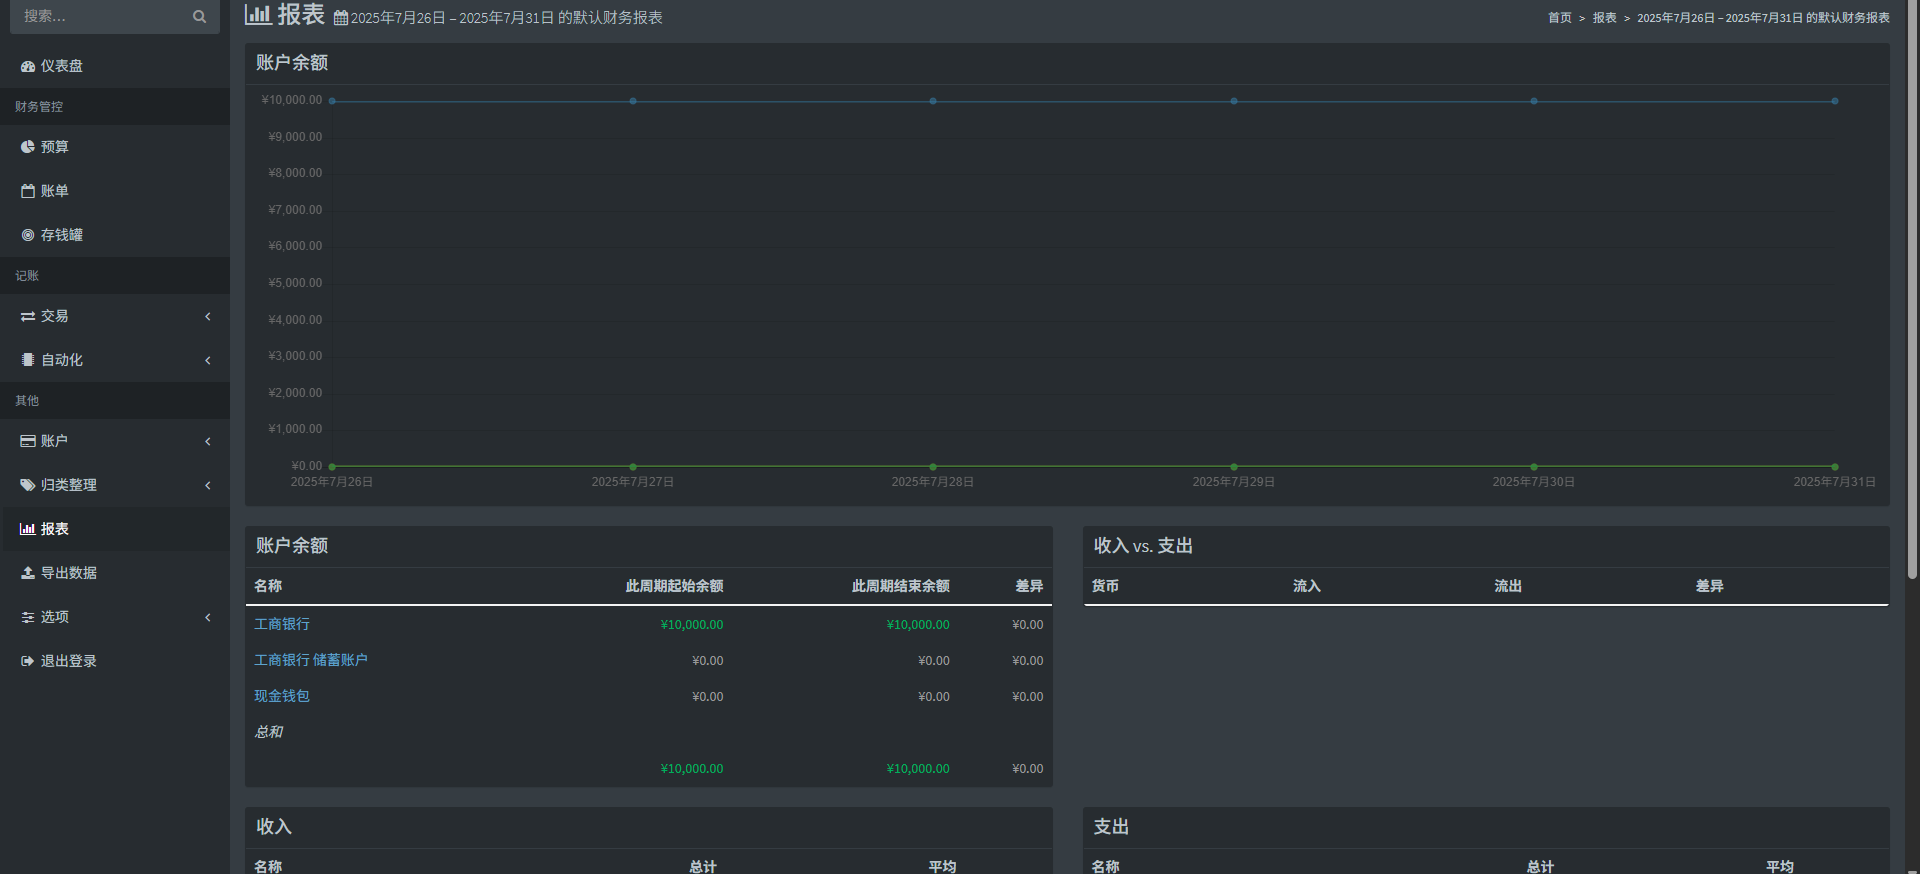Expand the 选项 submenu chevron

point(208,617)
